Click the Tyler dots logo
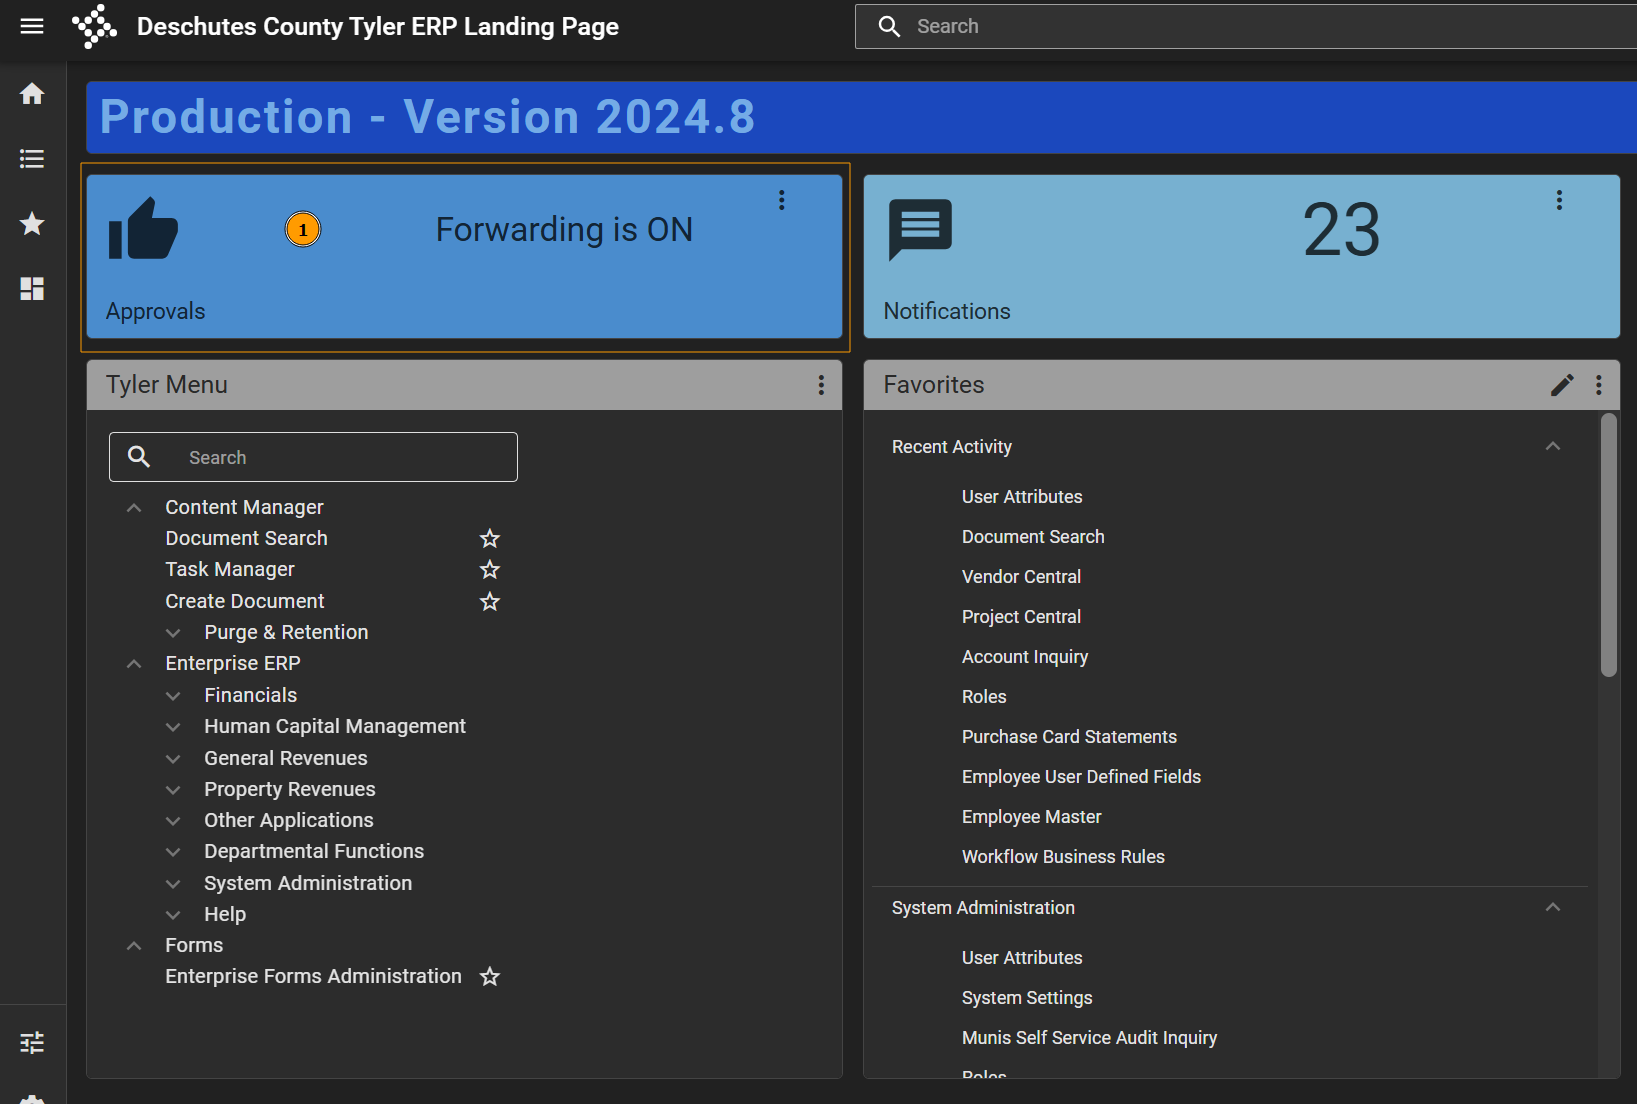This screenshot has height=1104, width=1637. 94,26
